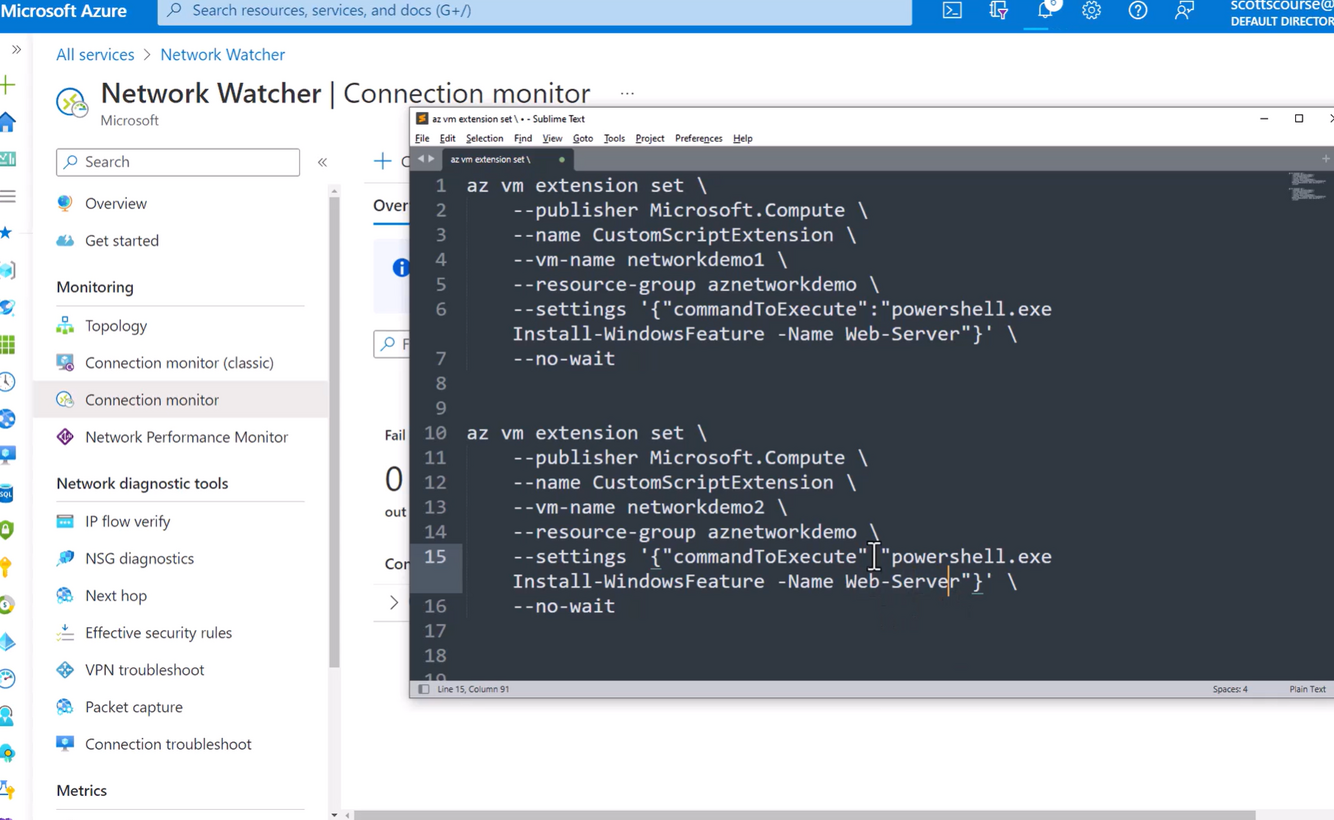Open the ellipsis more options beside page title

point(627,93)
